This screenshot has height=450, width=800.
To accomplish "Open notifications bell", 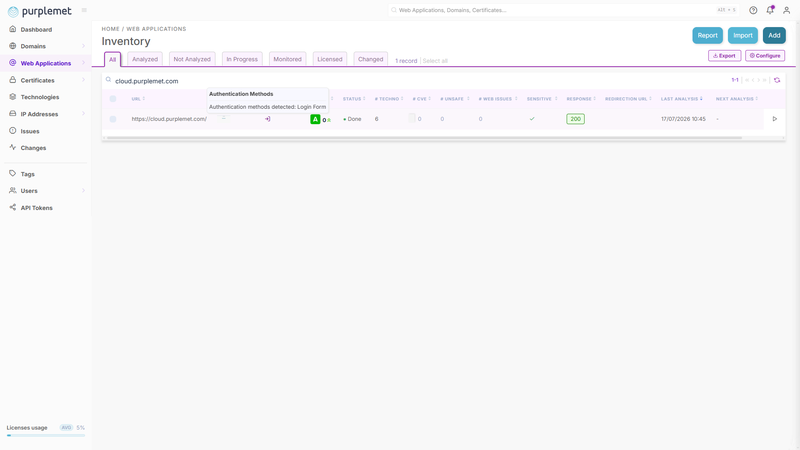I will coord(770,10).
